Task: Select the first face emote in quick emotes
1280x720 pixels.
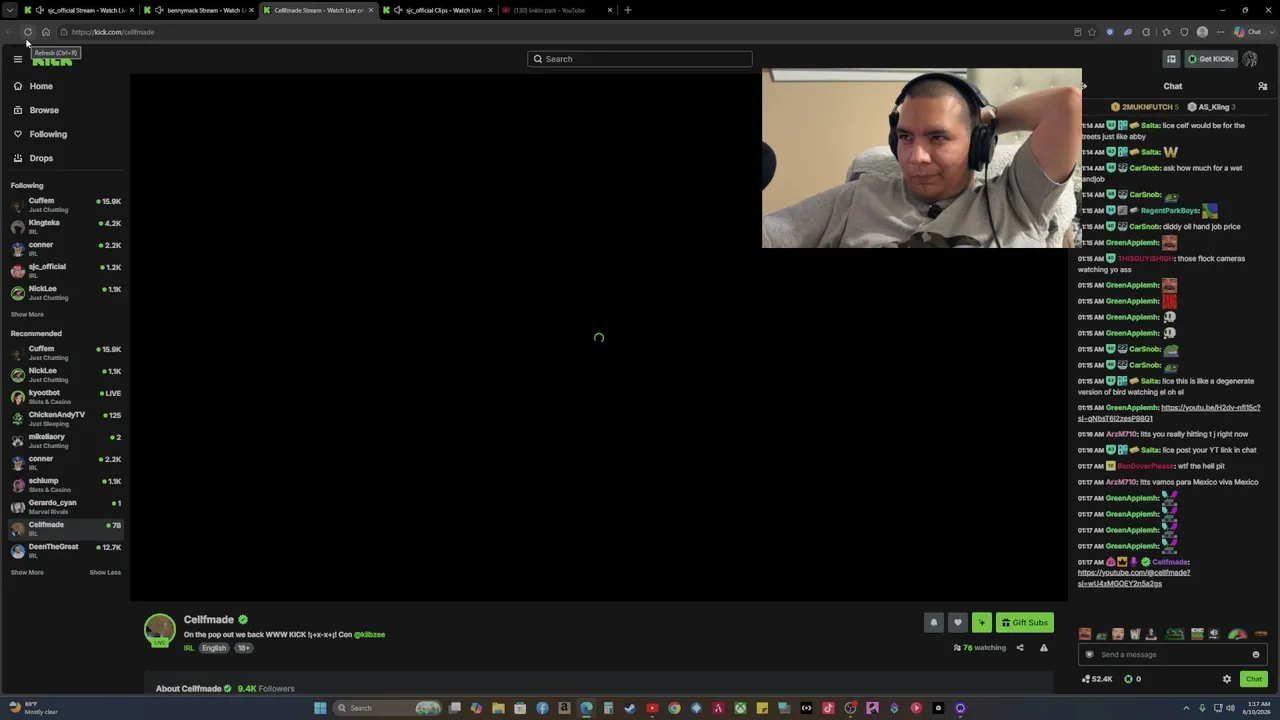Action: (1085, 634)
